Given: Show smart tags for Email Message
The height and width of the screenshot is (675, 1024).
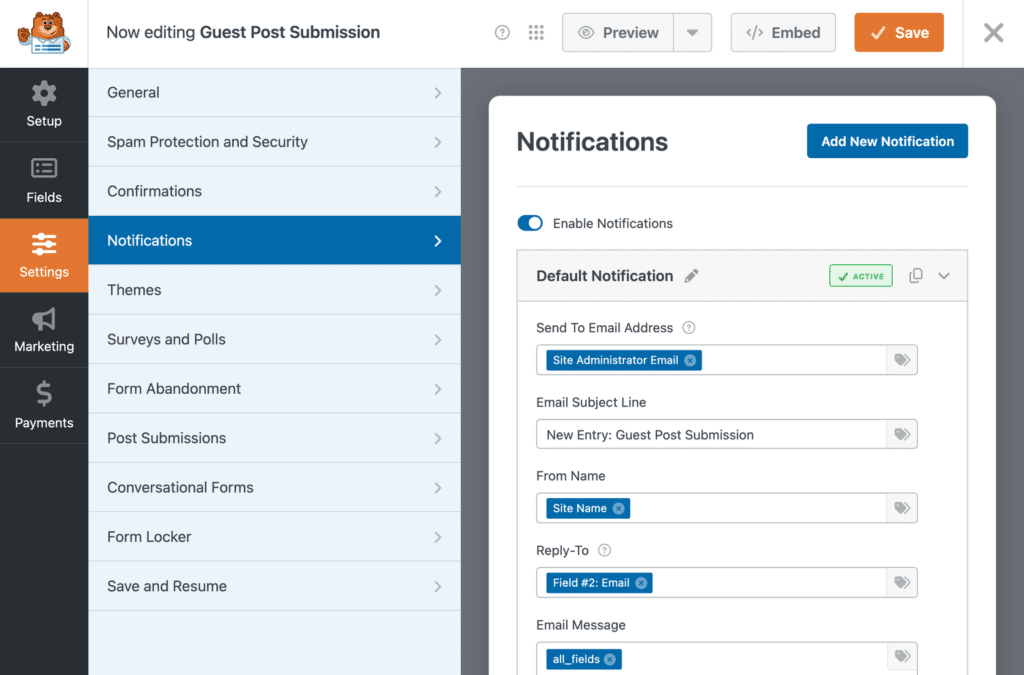Looking at the screenshot, I should tap(902, 657).
